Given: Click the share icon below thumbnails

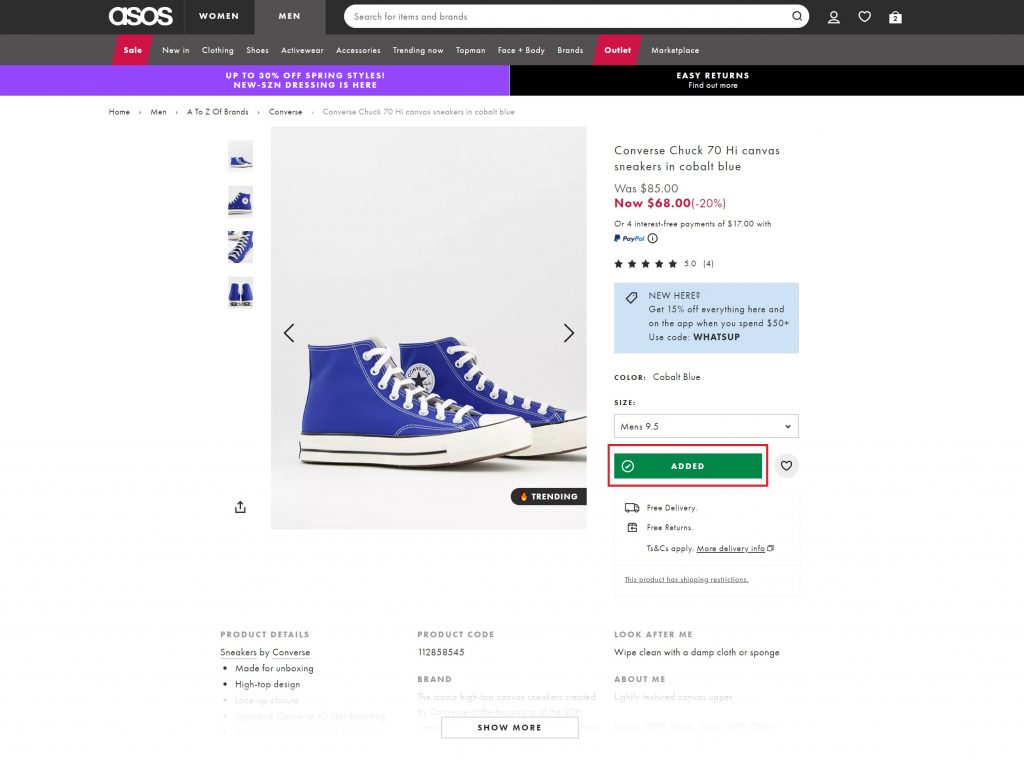Looking at the screenshot, I should pyautogui.click(x=240, y=507).
